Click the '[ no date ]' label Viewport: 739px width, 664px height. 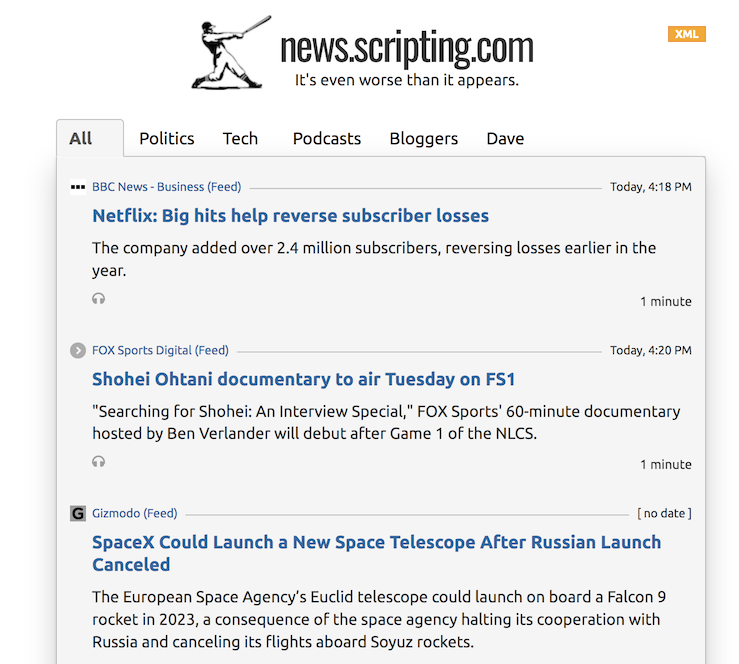(665, 514)
